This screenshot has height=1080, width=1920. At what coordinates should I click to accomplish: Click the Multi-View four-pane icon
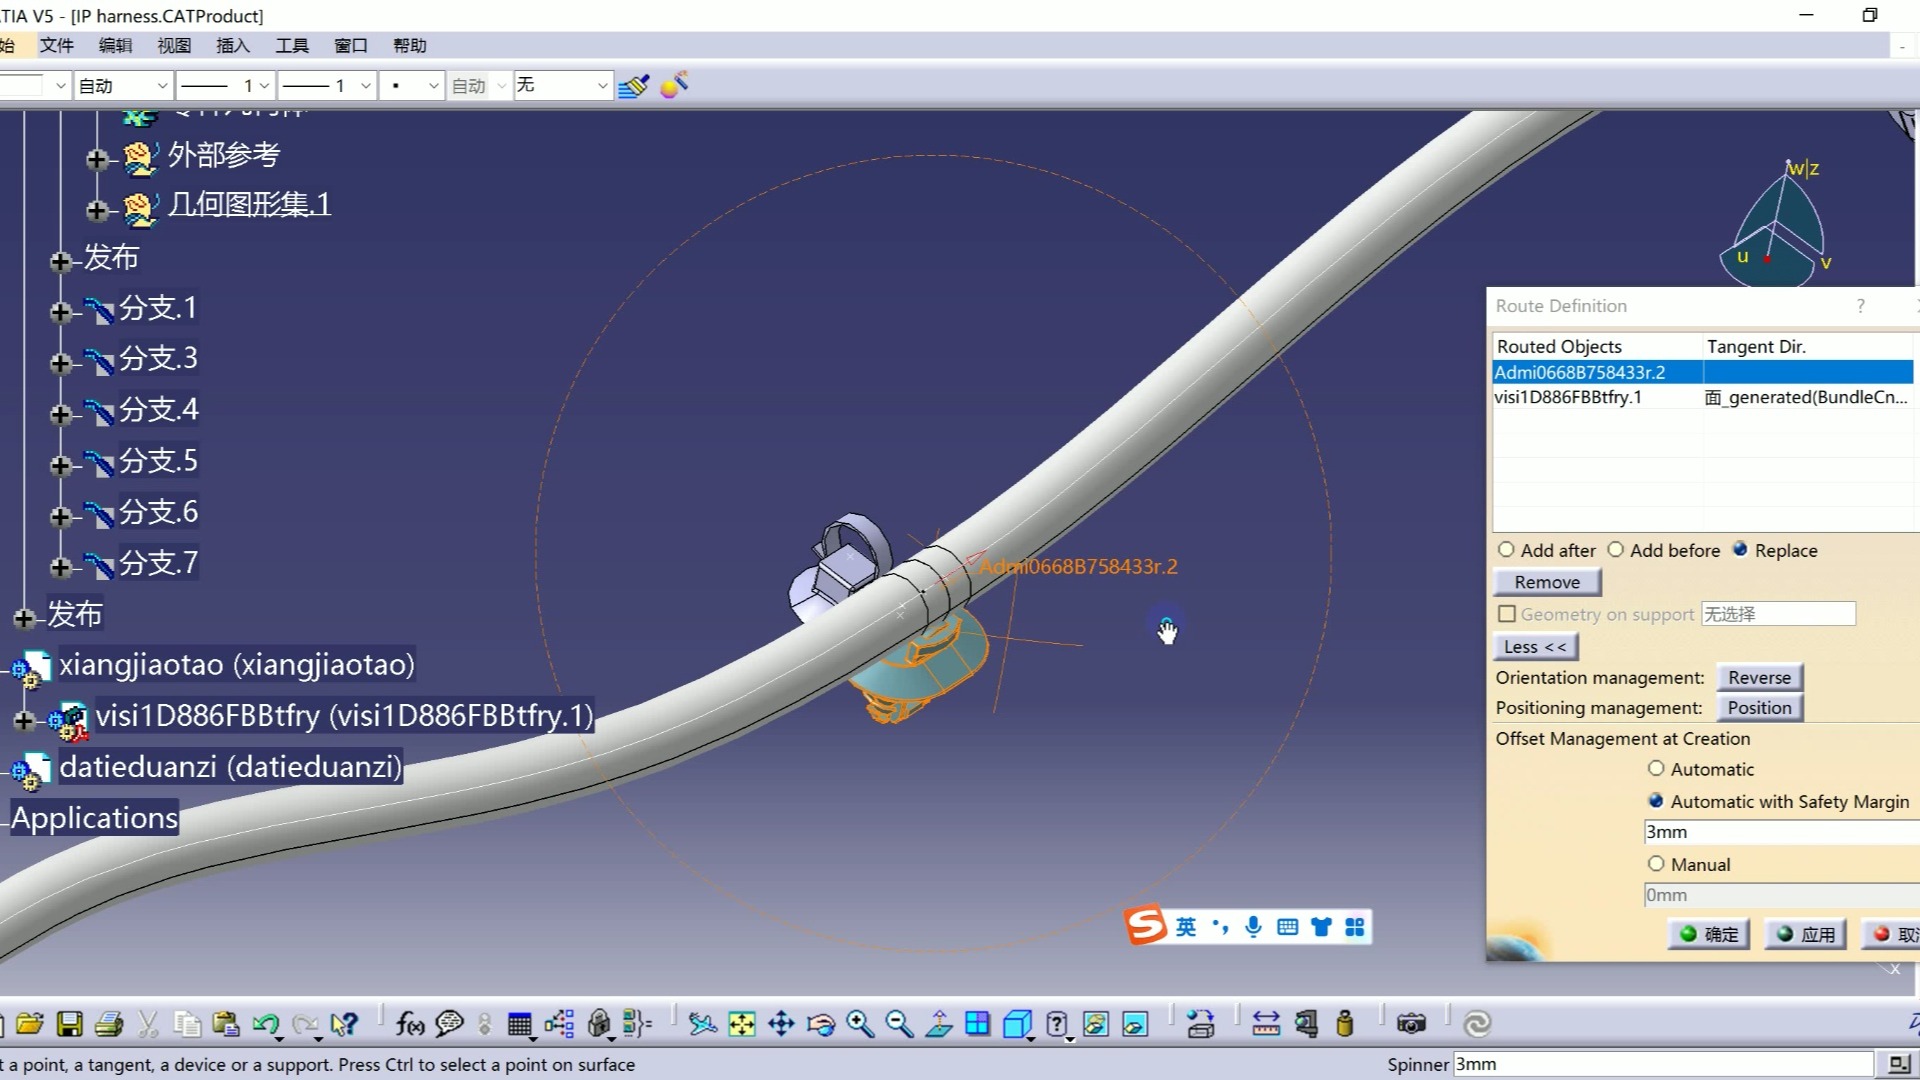click(x=977, y=1023)
